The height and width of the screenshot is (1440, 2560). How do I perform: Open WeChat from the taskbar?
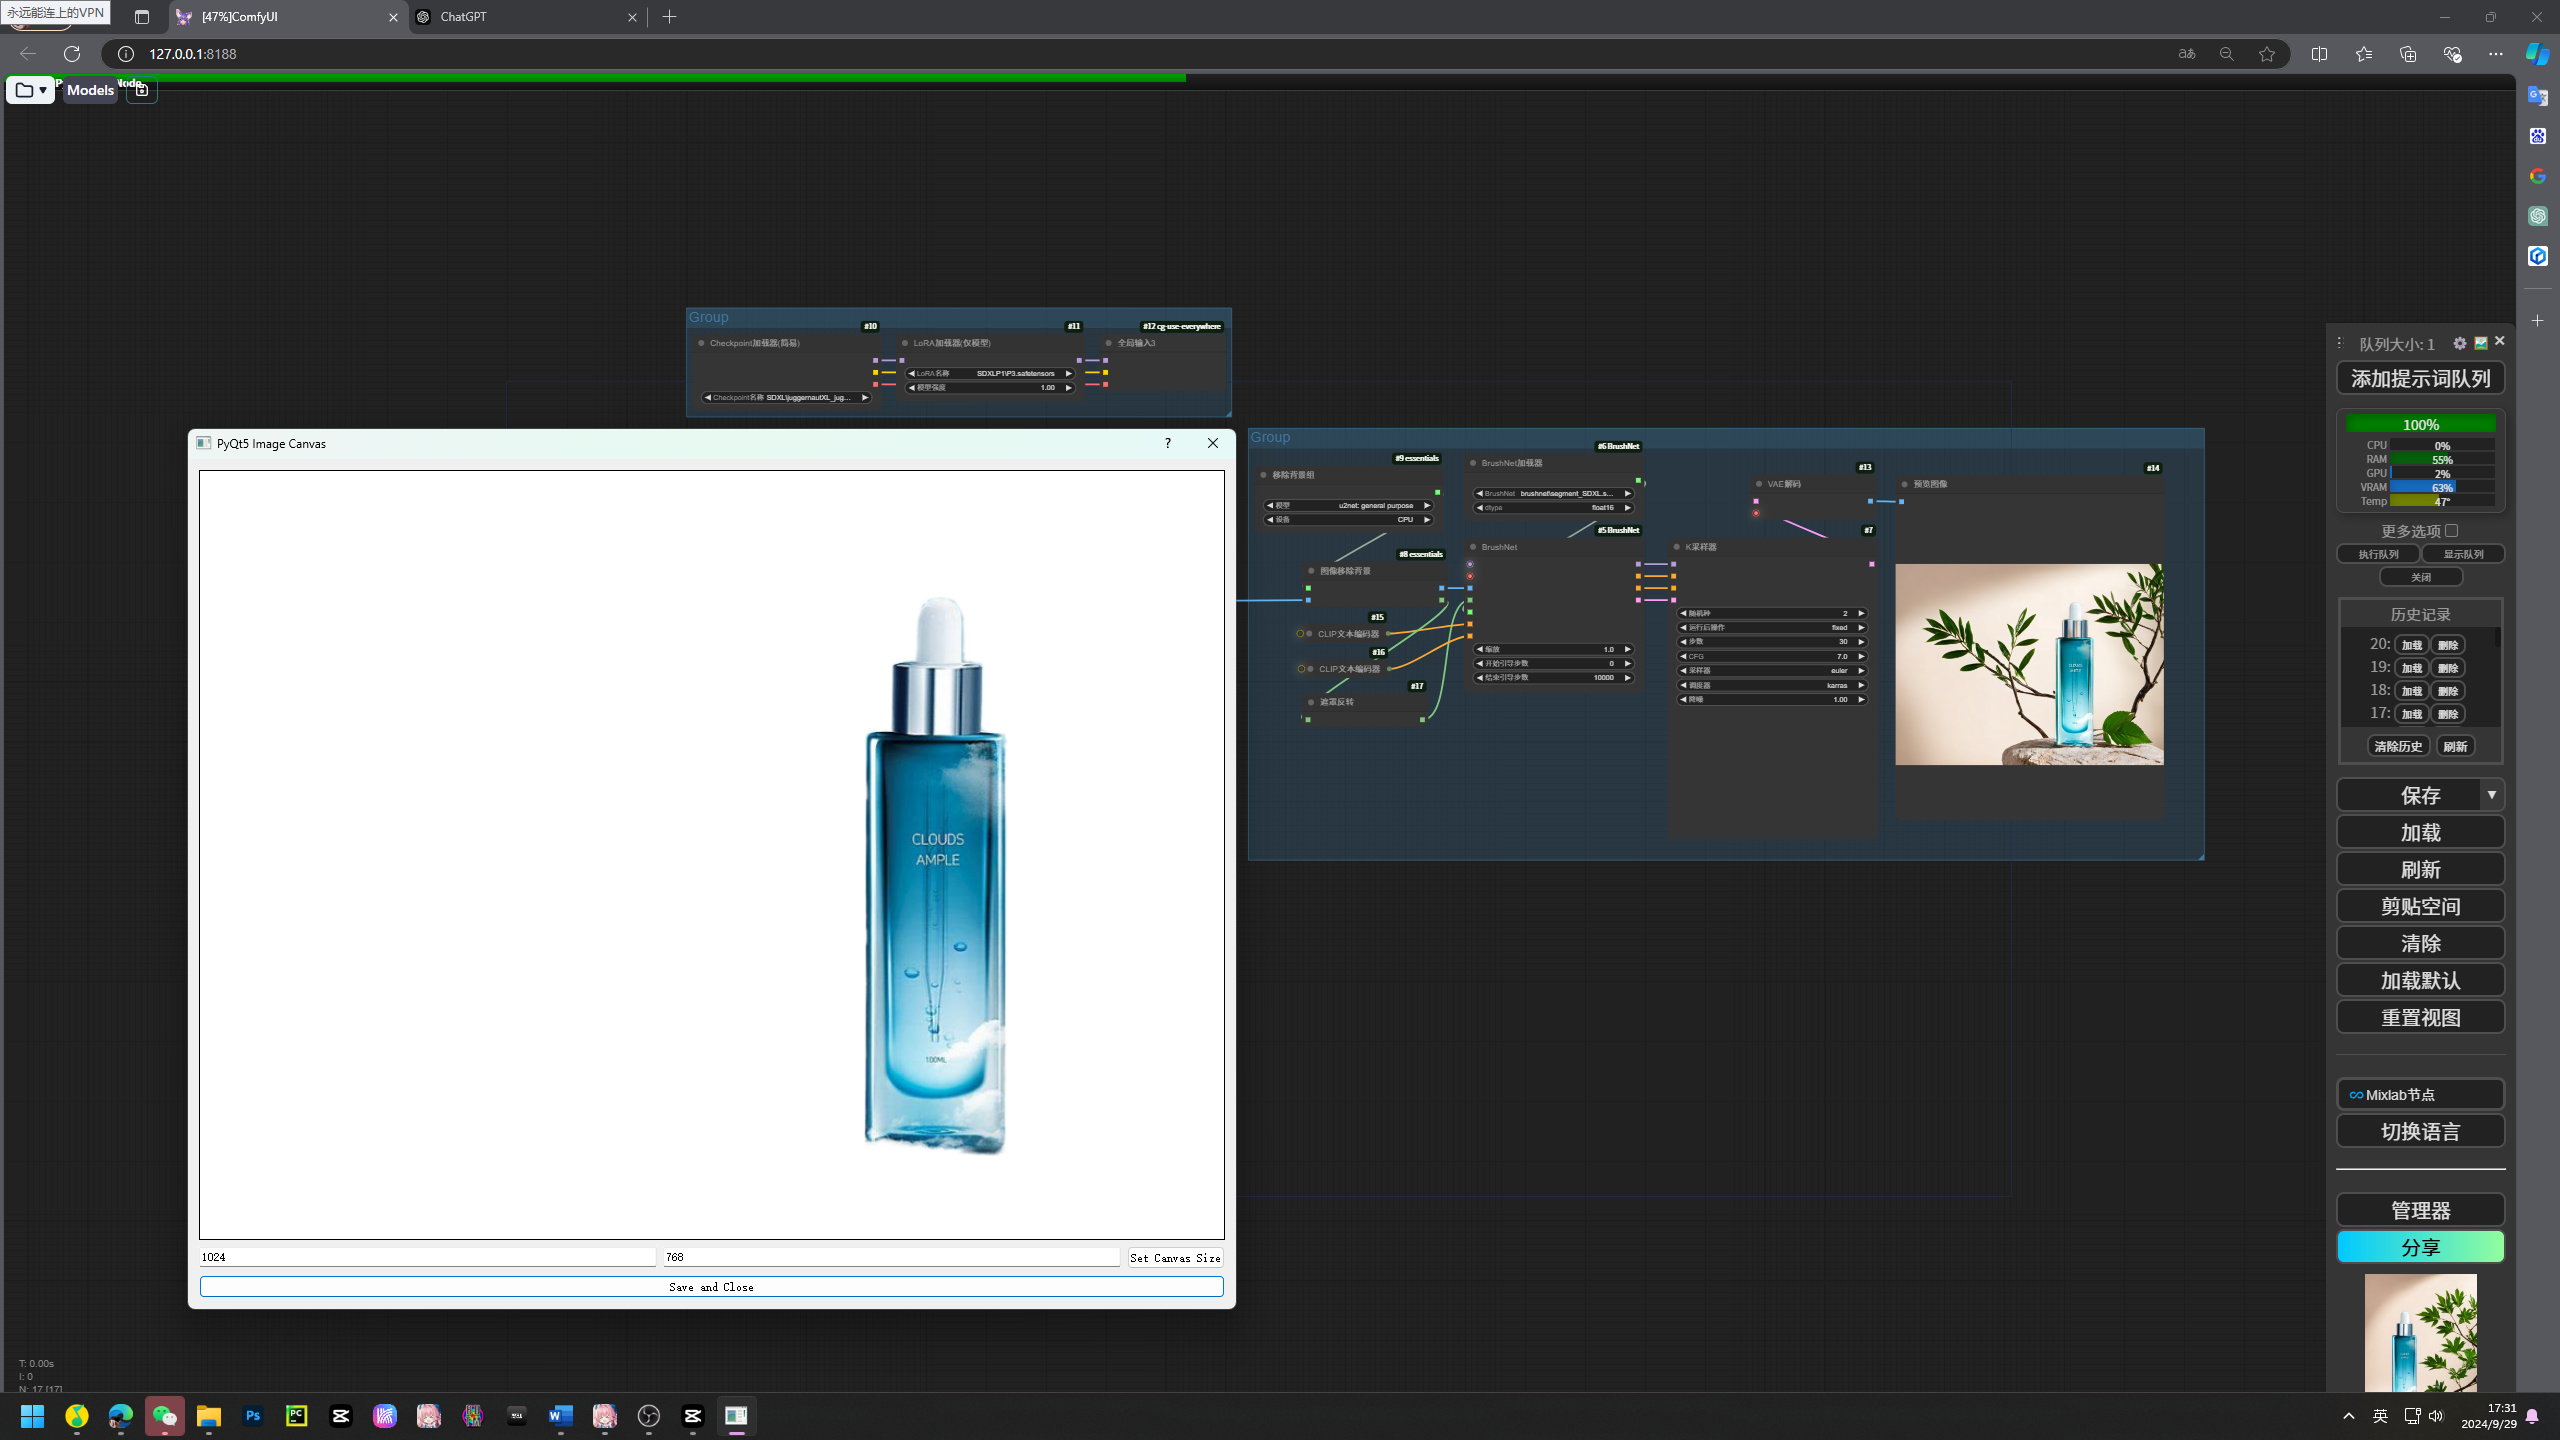click(165, 1416)
